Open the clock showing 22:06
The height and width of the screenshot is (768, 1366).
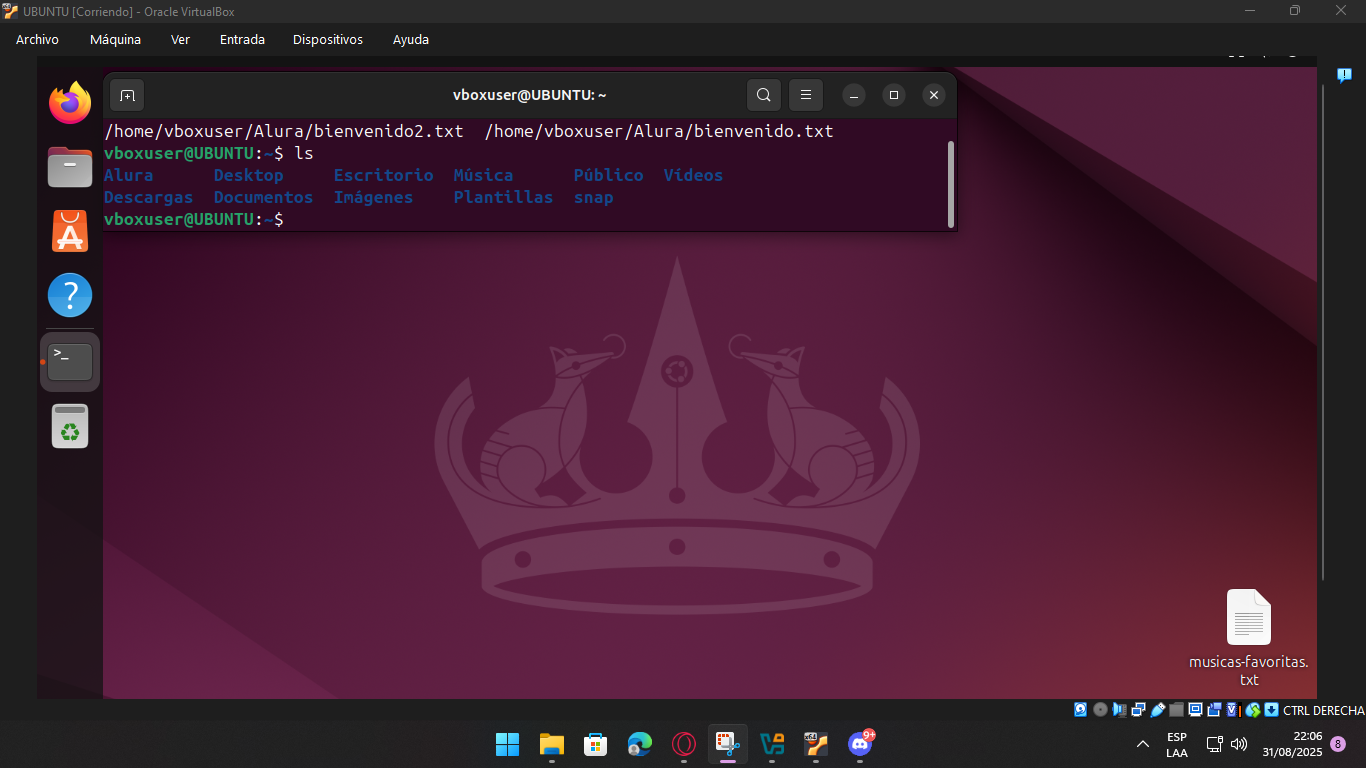(x=1292, y=744)
